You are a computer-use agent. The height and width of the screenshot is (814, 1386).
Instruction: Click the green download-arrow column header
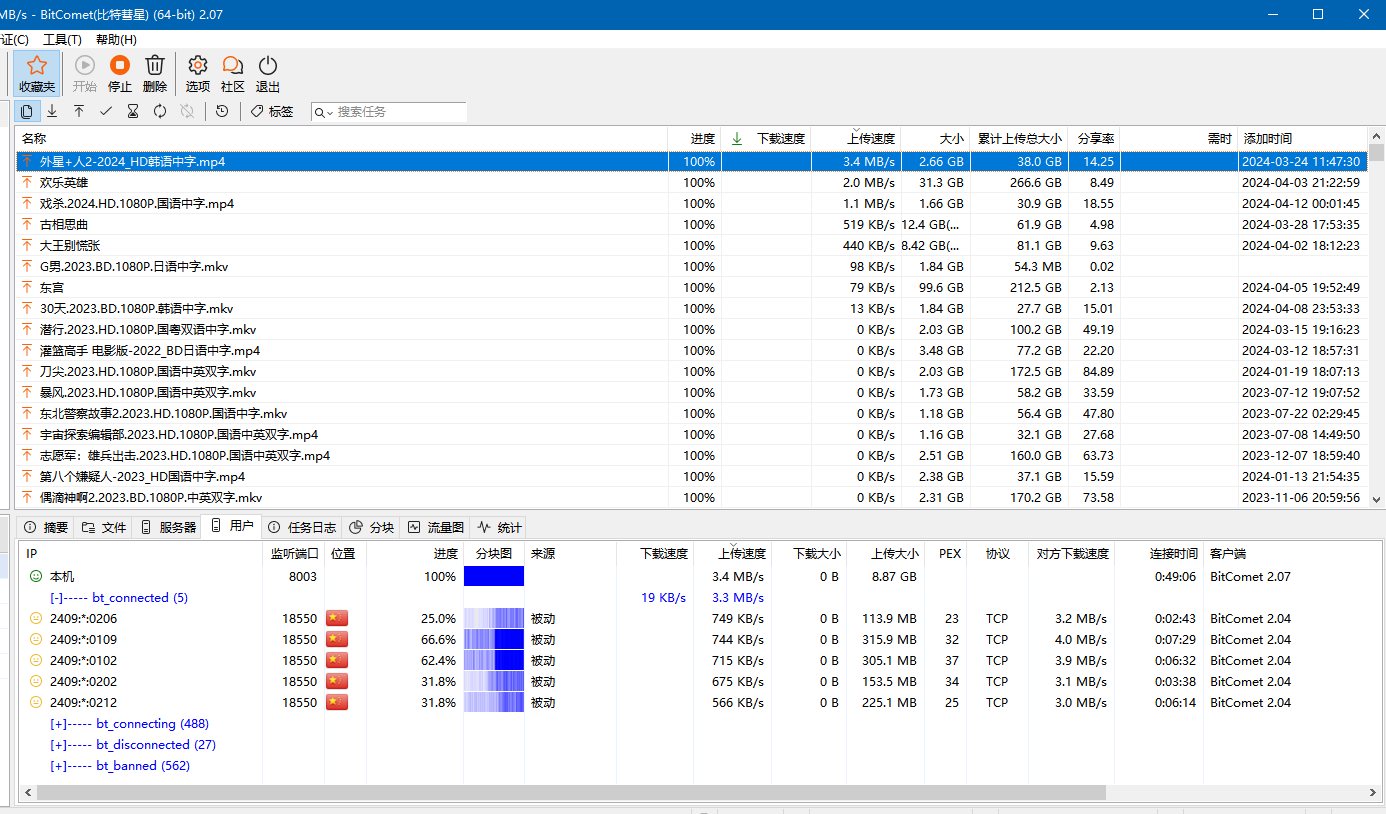737,139
